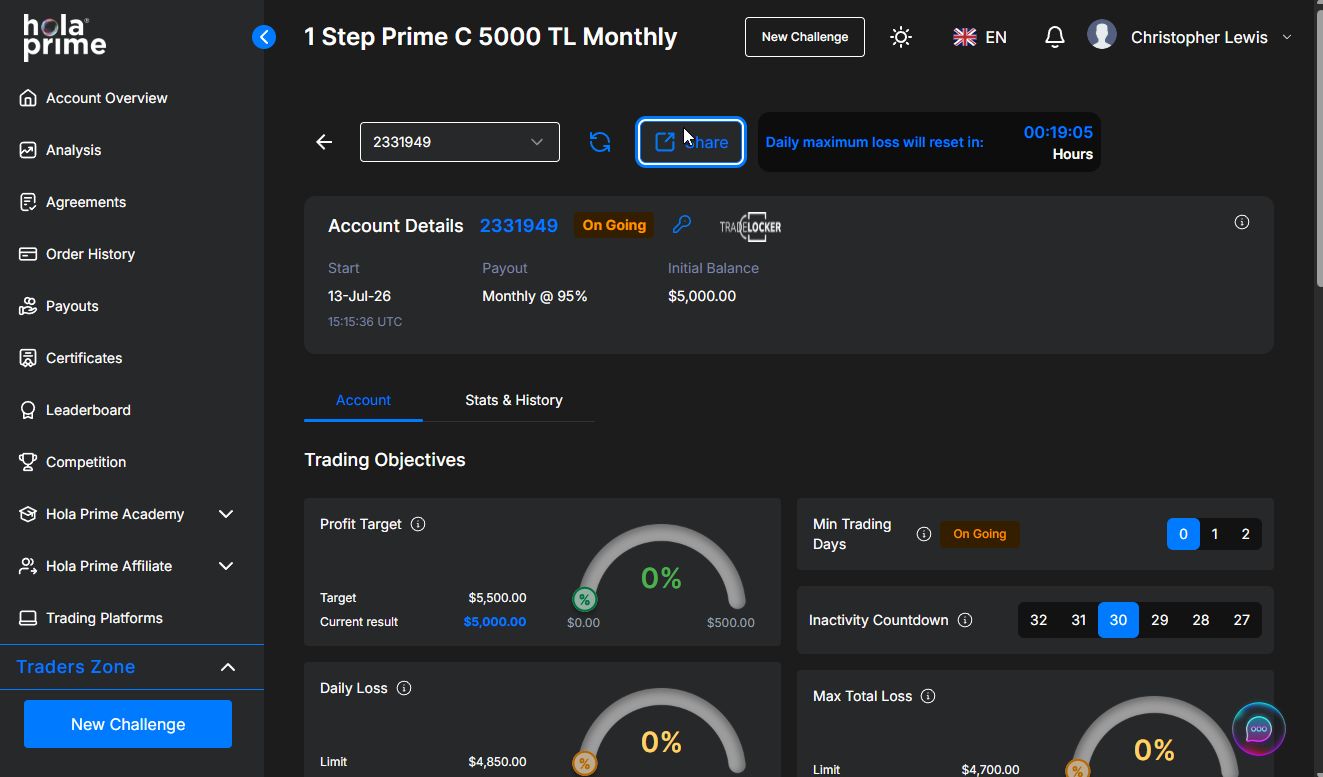This screenshot has height=777, width=1323.
Task: Expand the Christopher Lewis user menu
Action: (1211, 37)
